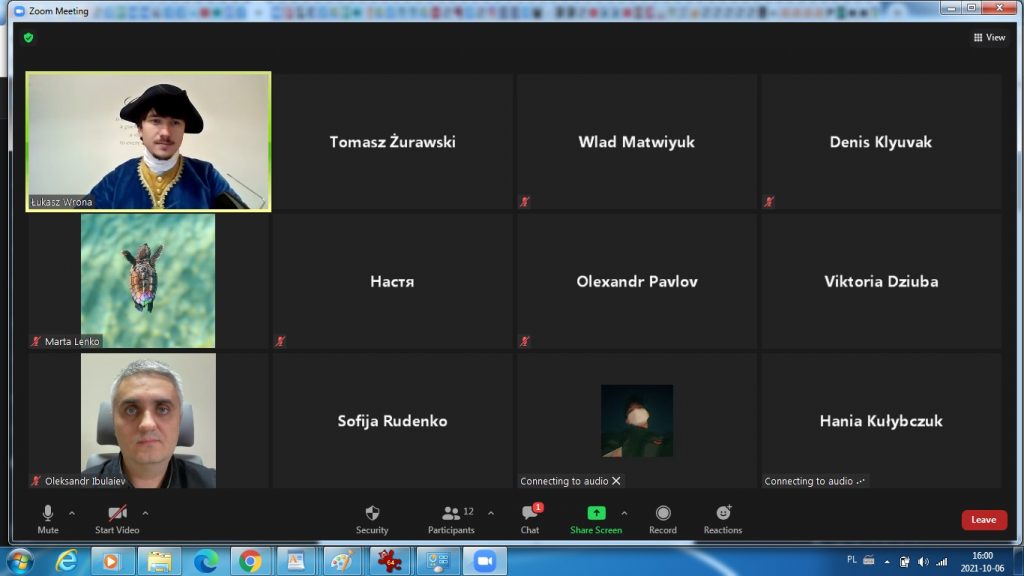This screenshot has height=576, width=1024.
Task: Click the green Share Screen icon
Action: coord(596,513)
